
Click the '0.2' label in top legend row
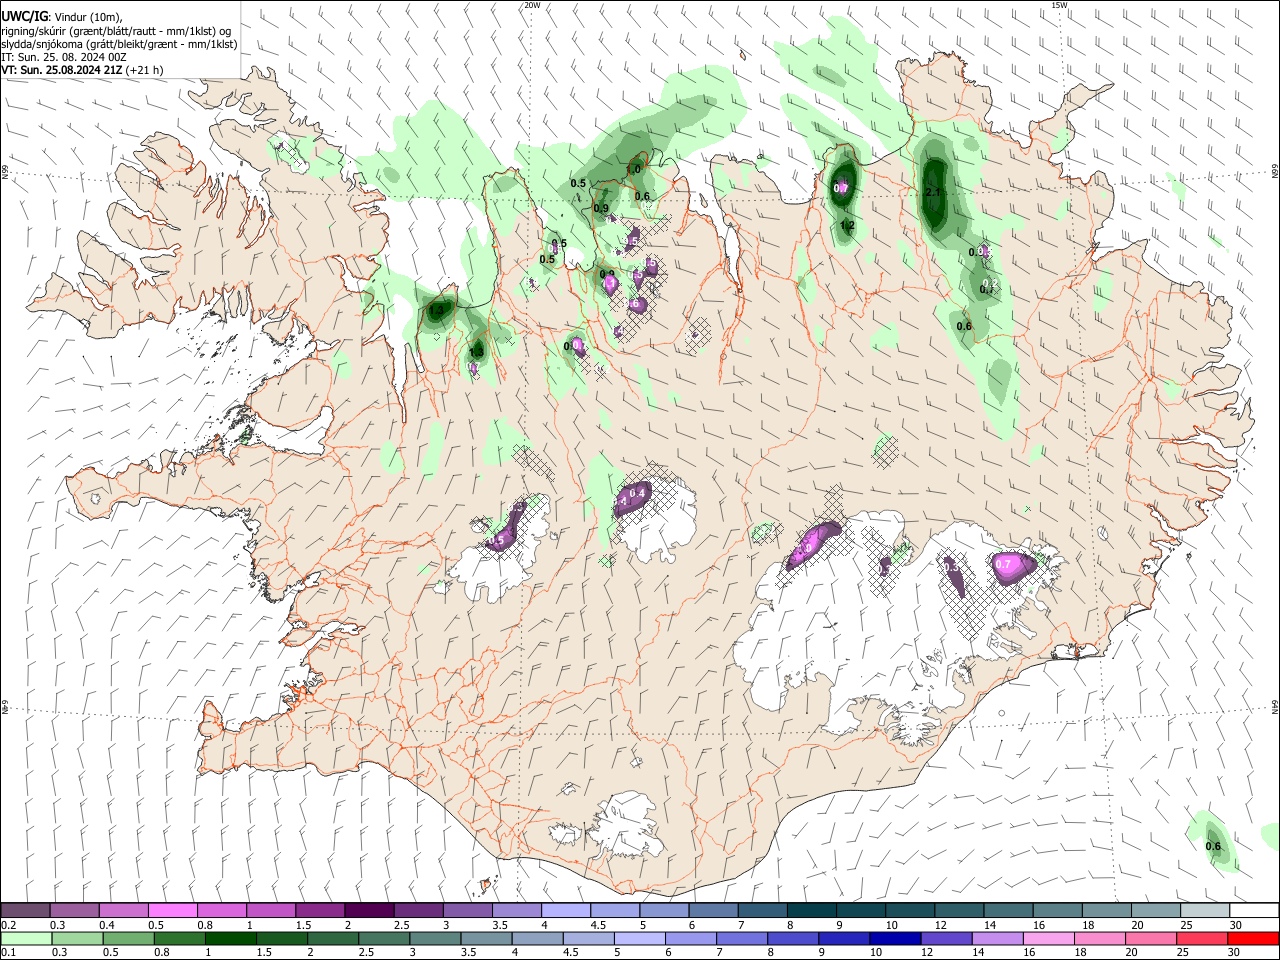[x=9, y=925]
